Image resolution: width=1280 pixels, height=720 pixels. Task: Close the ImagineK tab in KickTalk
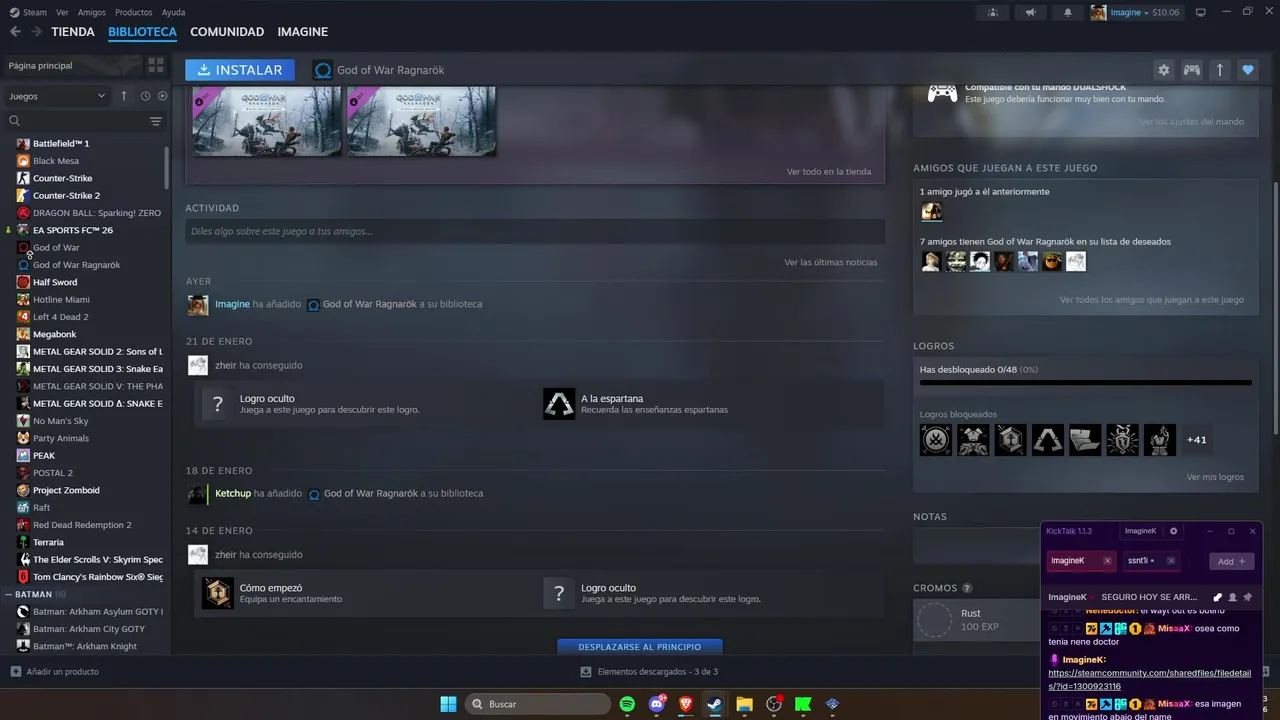pyautogui.click(x=1107, y=561)
